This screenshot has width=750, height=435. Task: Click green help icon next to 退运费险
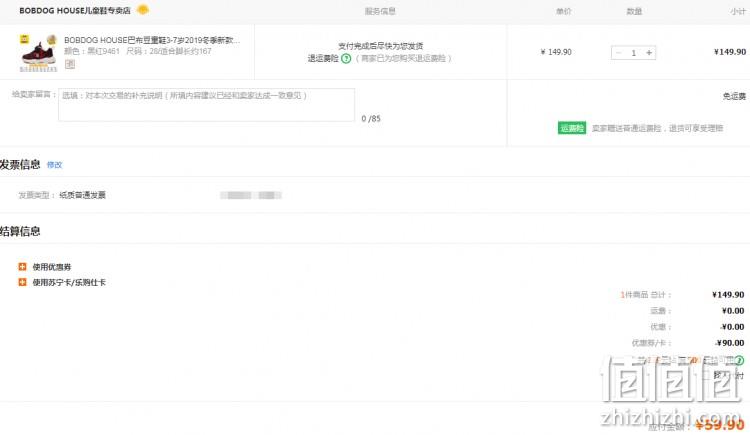point(346,58)
